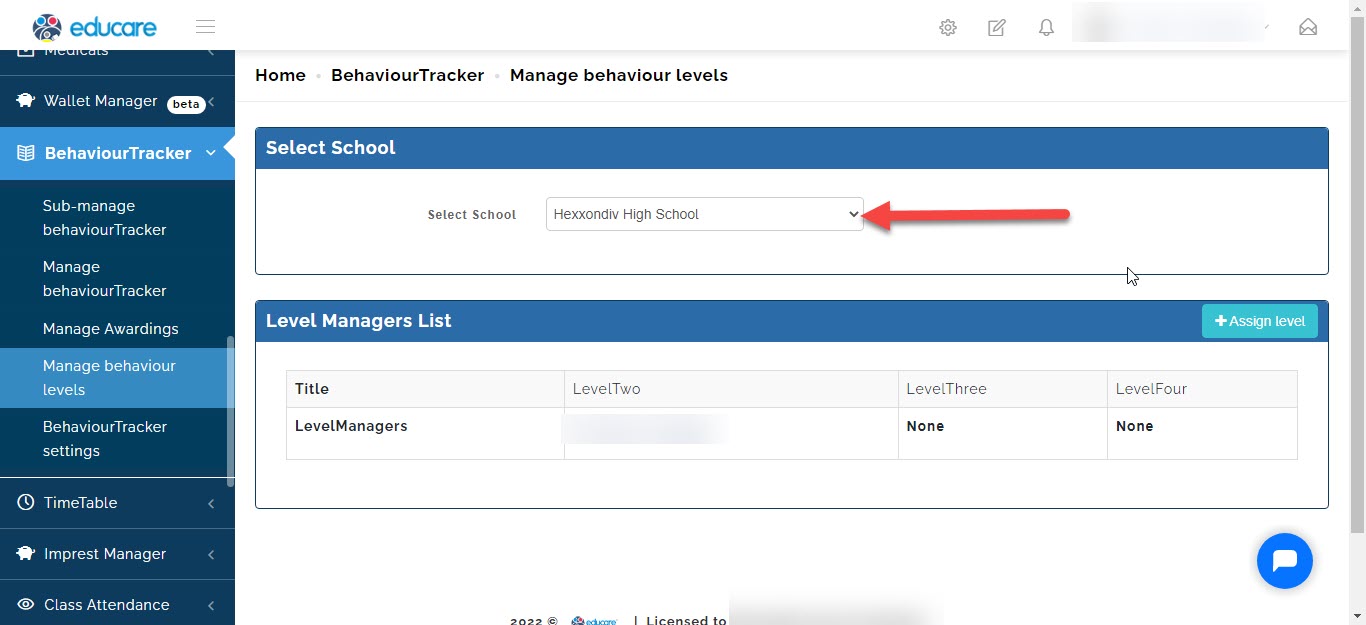Click the LevelThree column header
Viewport: 1366px width, 625px height.
coord(1003,389)
